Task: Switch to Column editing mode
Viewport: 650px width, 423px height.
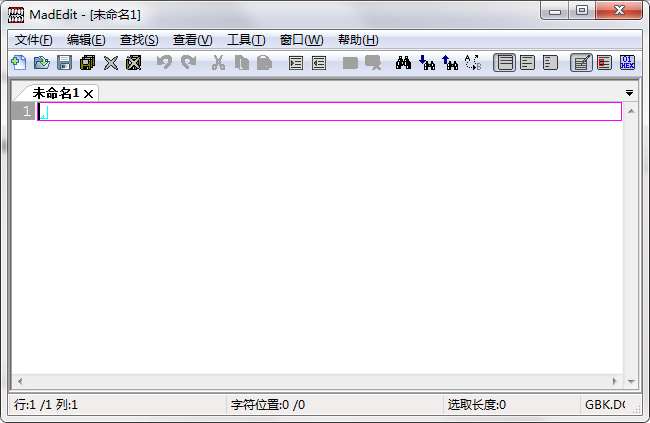Action: coord(604,63)
